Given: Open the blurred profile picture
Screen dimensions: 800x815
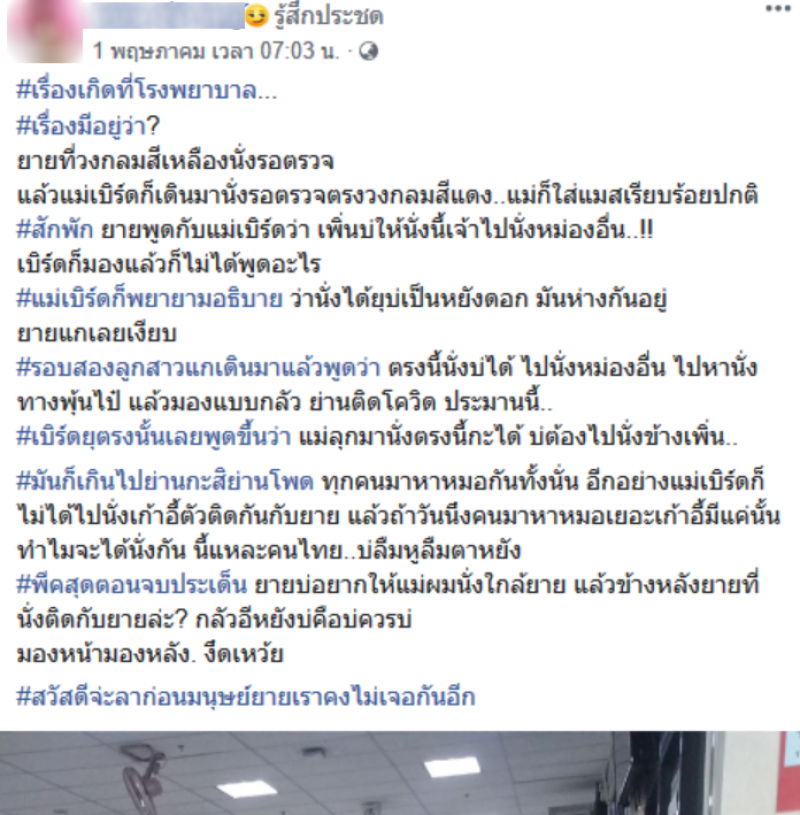Looking at the screenshot, I should (45, 31).
